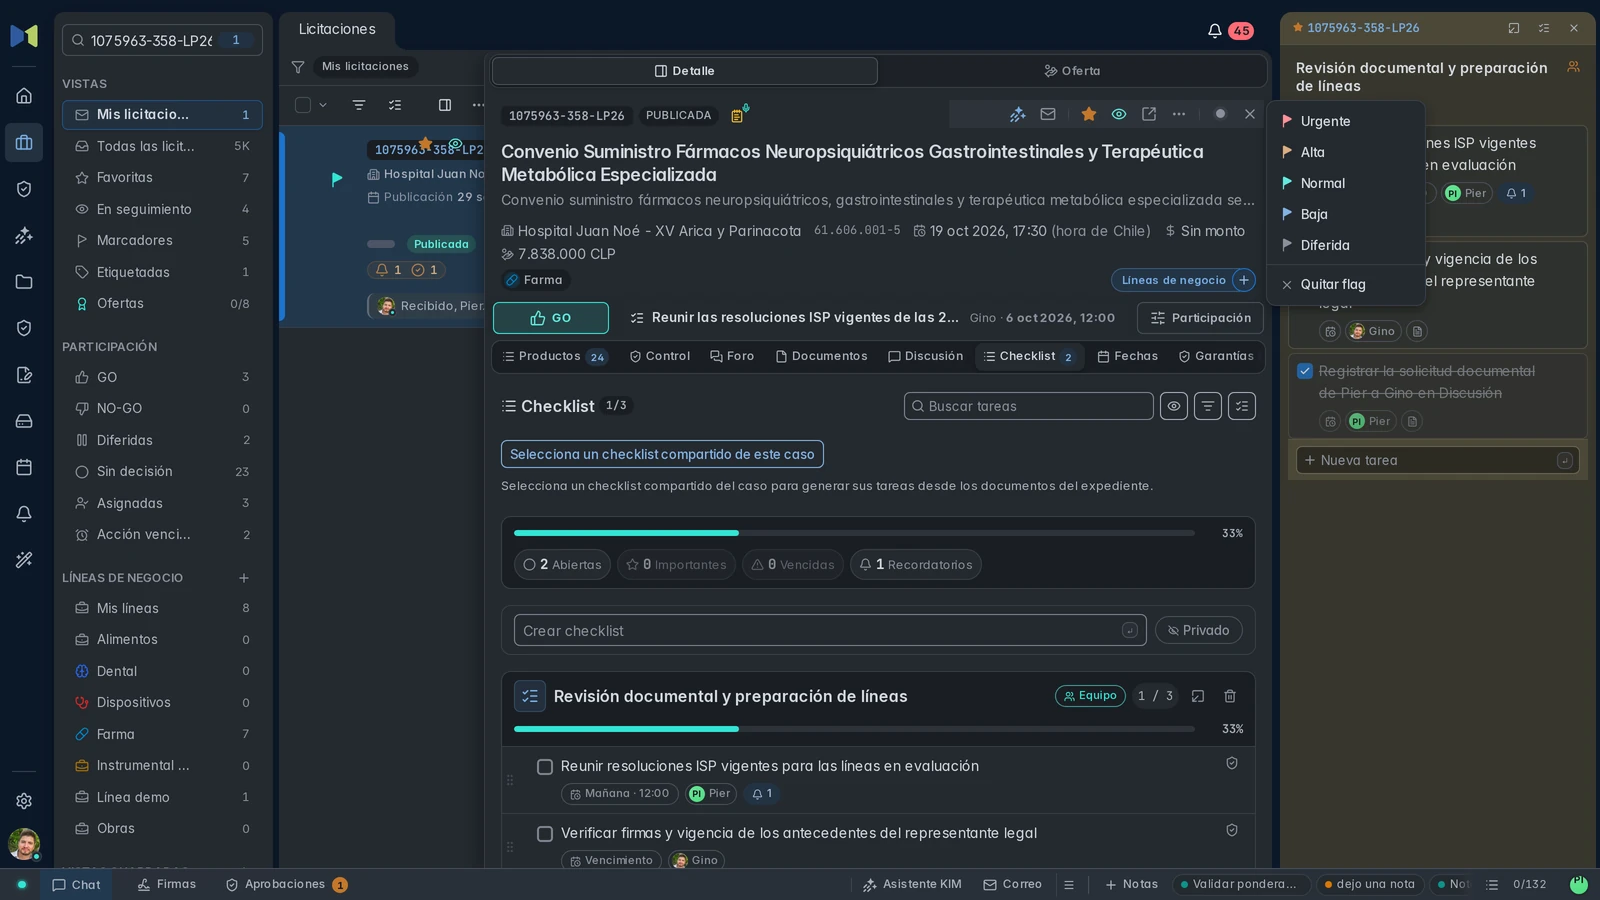The width and height of the screenshot is (1600, 900).
Task: Open the Selecciona un checklist compartido selector
Action: click(662, 454)
